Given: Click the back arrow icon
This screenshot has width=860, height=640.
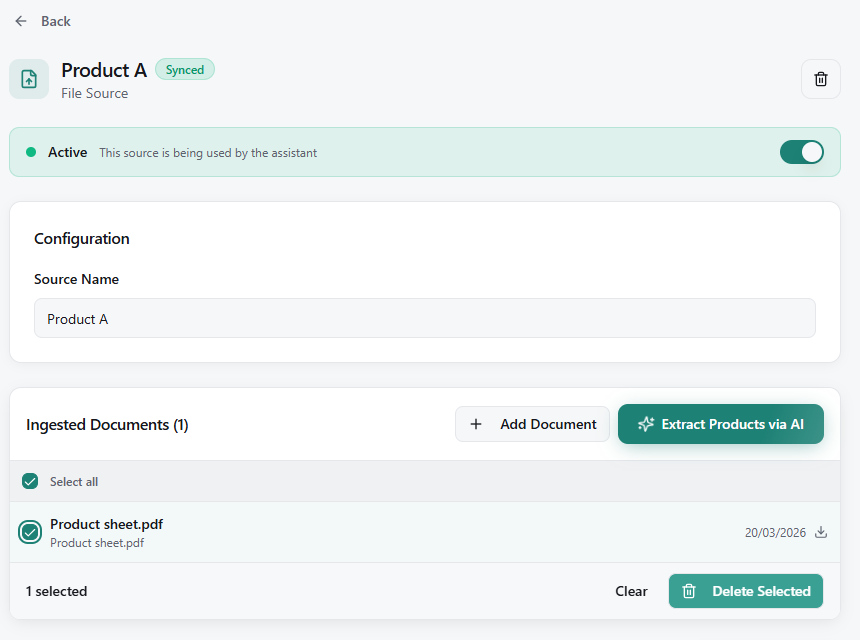Looking at the screenshot, I should click(x=21, y=21).
